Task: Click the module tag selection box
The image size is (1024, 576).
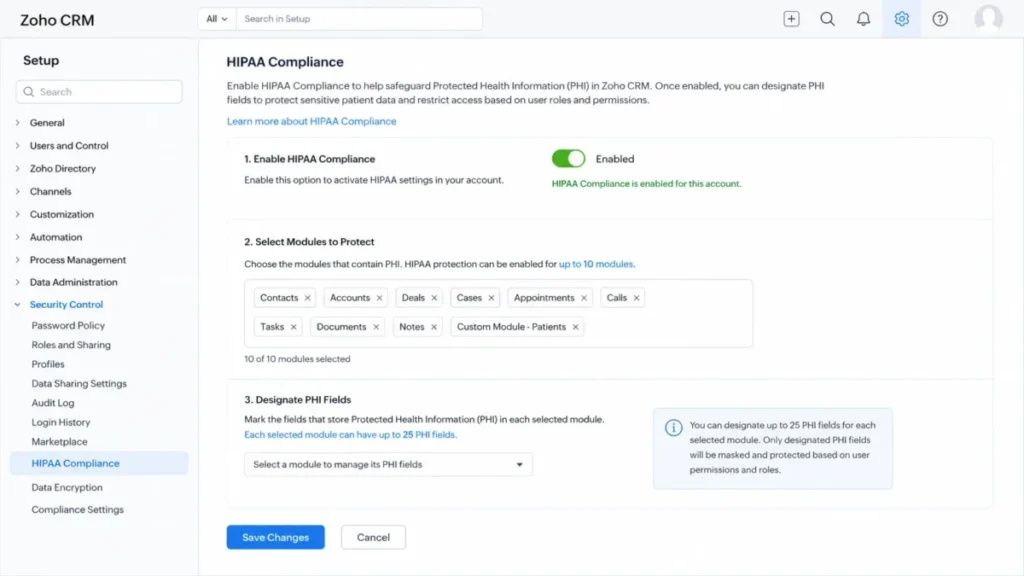Action: pyautogui.click(x=498, y=313)
